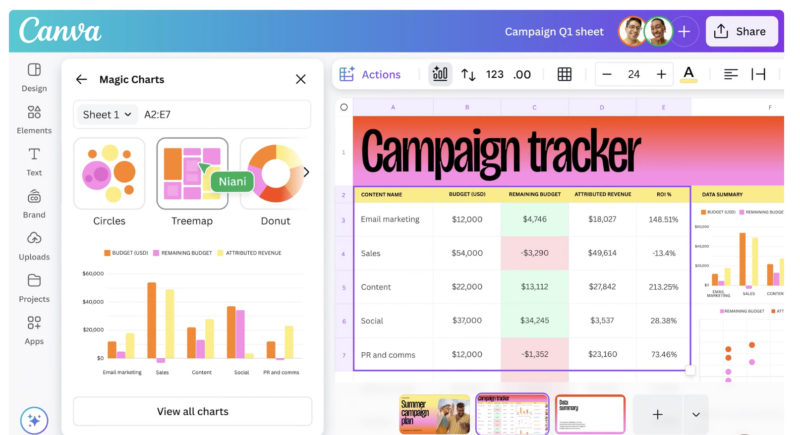The image size is (800, 435).
Task: Open the Projects folder panel
Action: pyautogui.click(x=34, y=288)
